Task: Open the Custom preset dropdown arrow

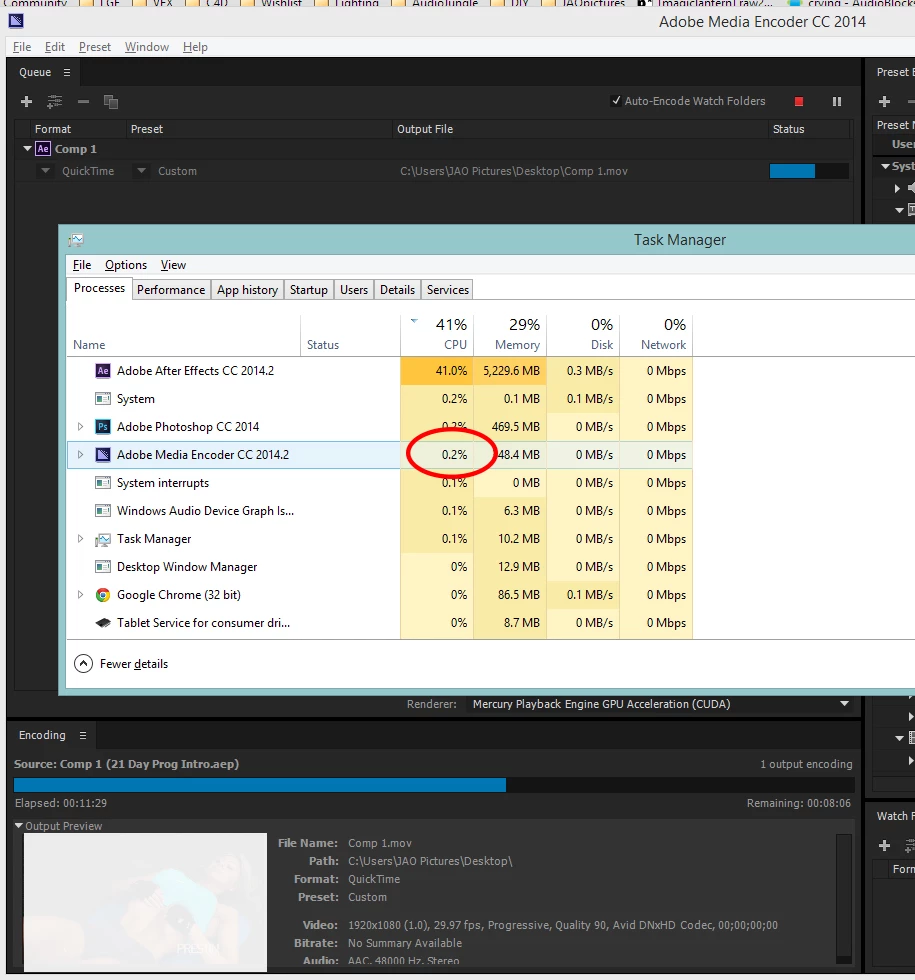Action: point(141,171)
